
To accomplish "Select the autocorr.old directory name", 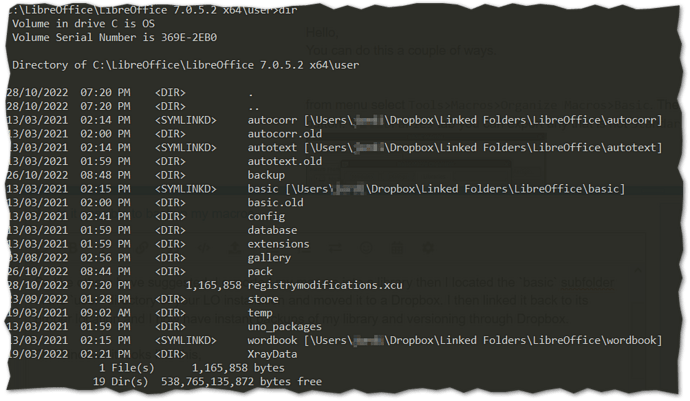I will [x=285, y=134].
